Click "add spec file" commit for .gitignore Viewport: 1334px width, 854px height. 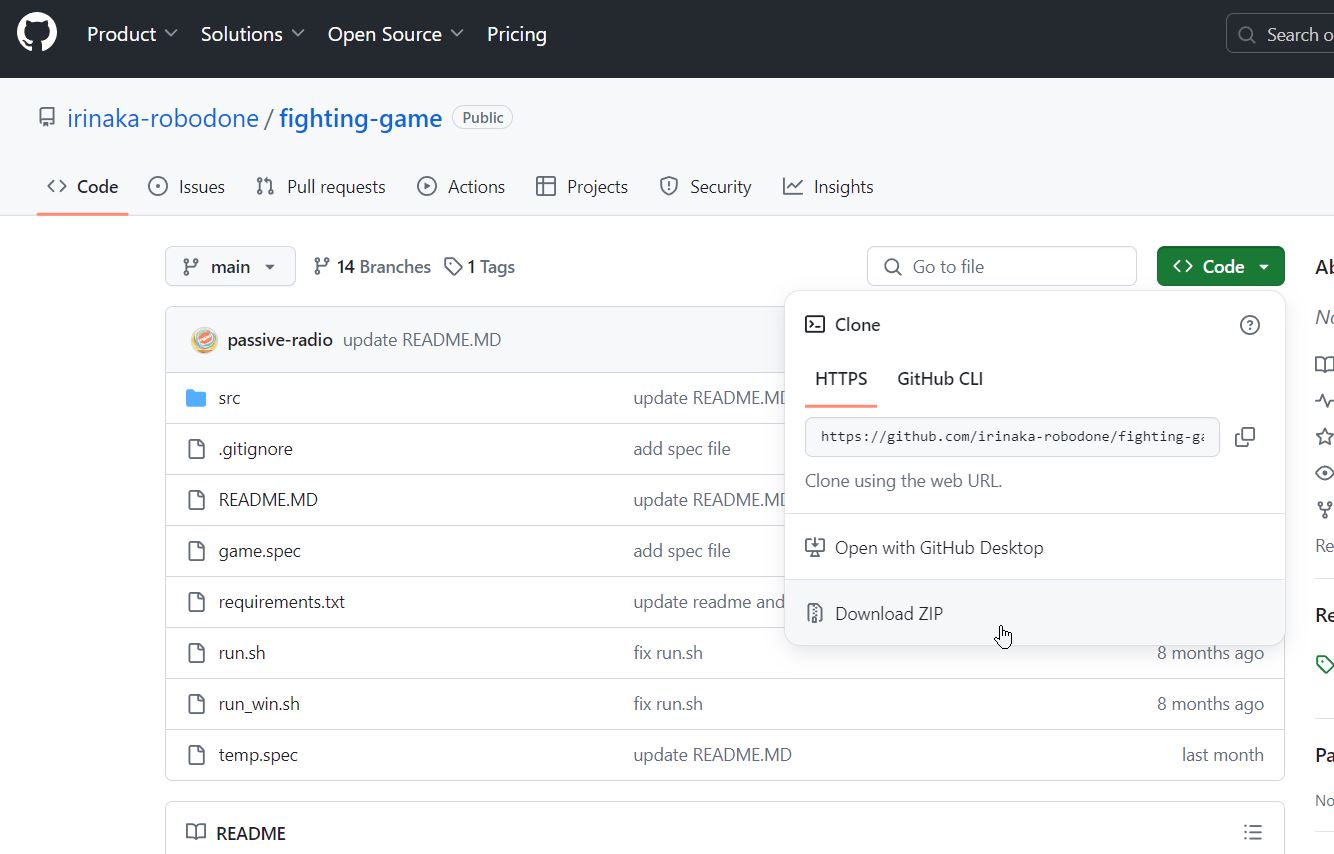pos(682,449)
